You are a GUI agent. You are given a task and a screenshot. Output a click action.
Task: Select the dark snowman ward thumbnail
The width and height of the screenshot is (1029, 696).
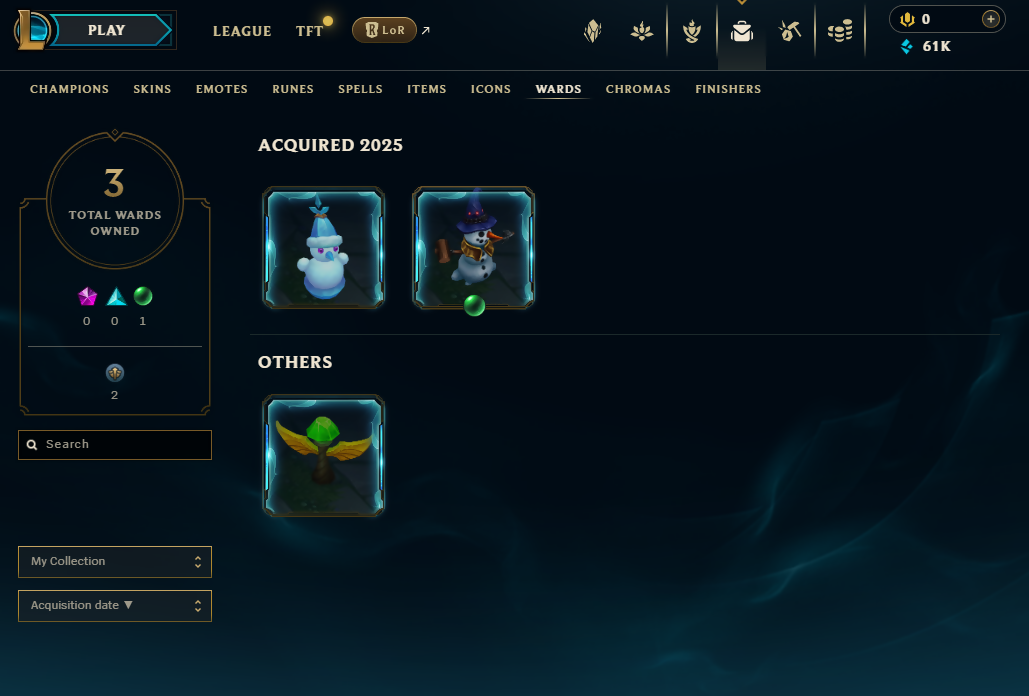tap(473, 247)
